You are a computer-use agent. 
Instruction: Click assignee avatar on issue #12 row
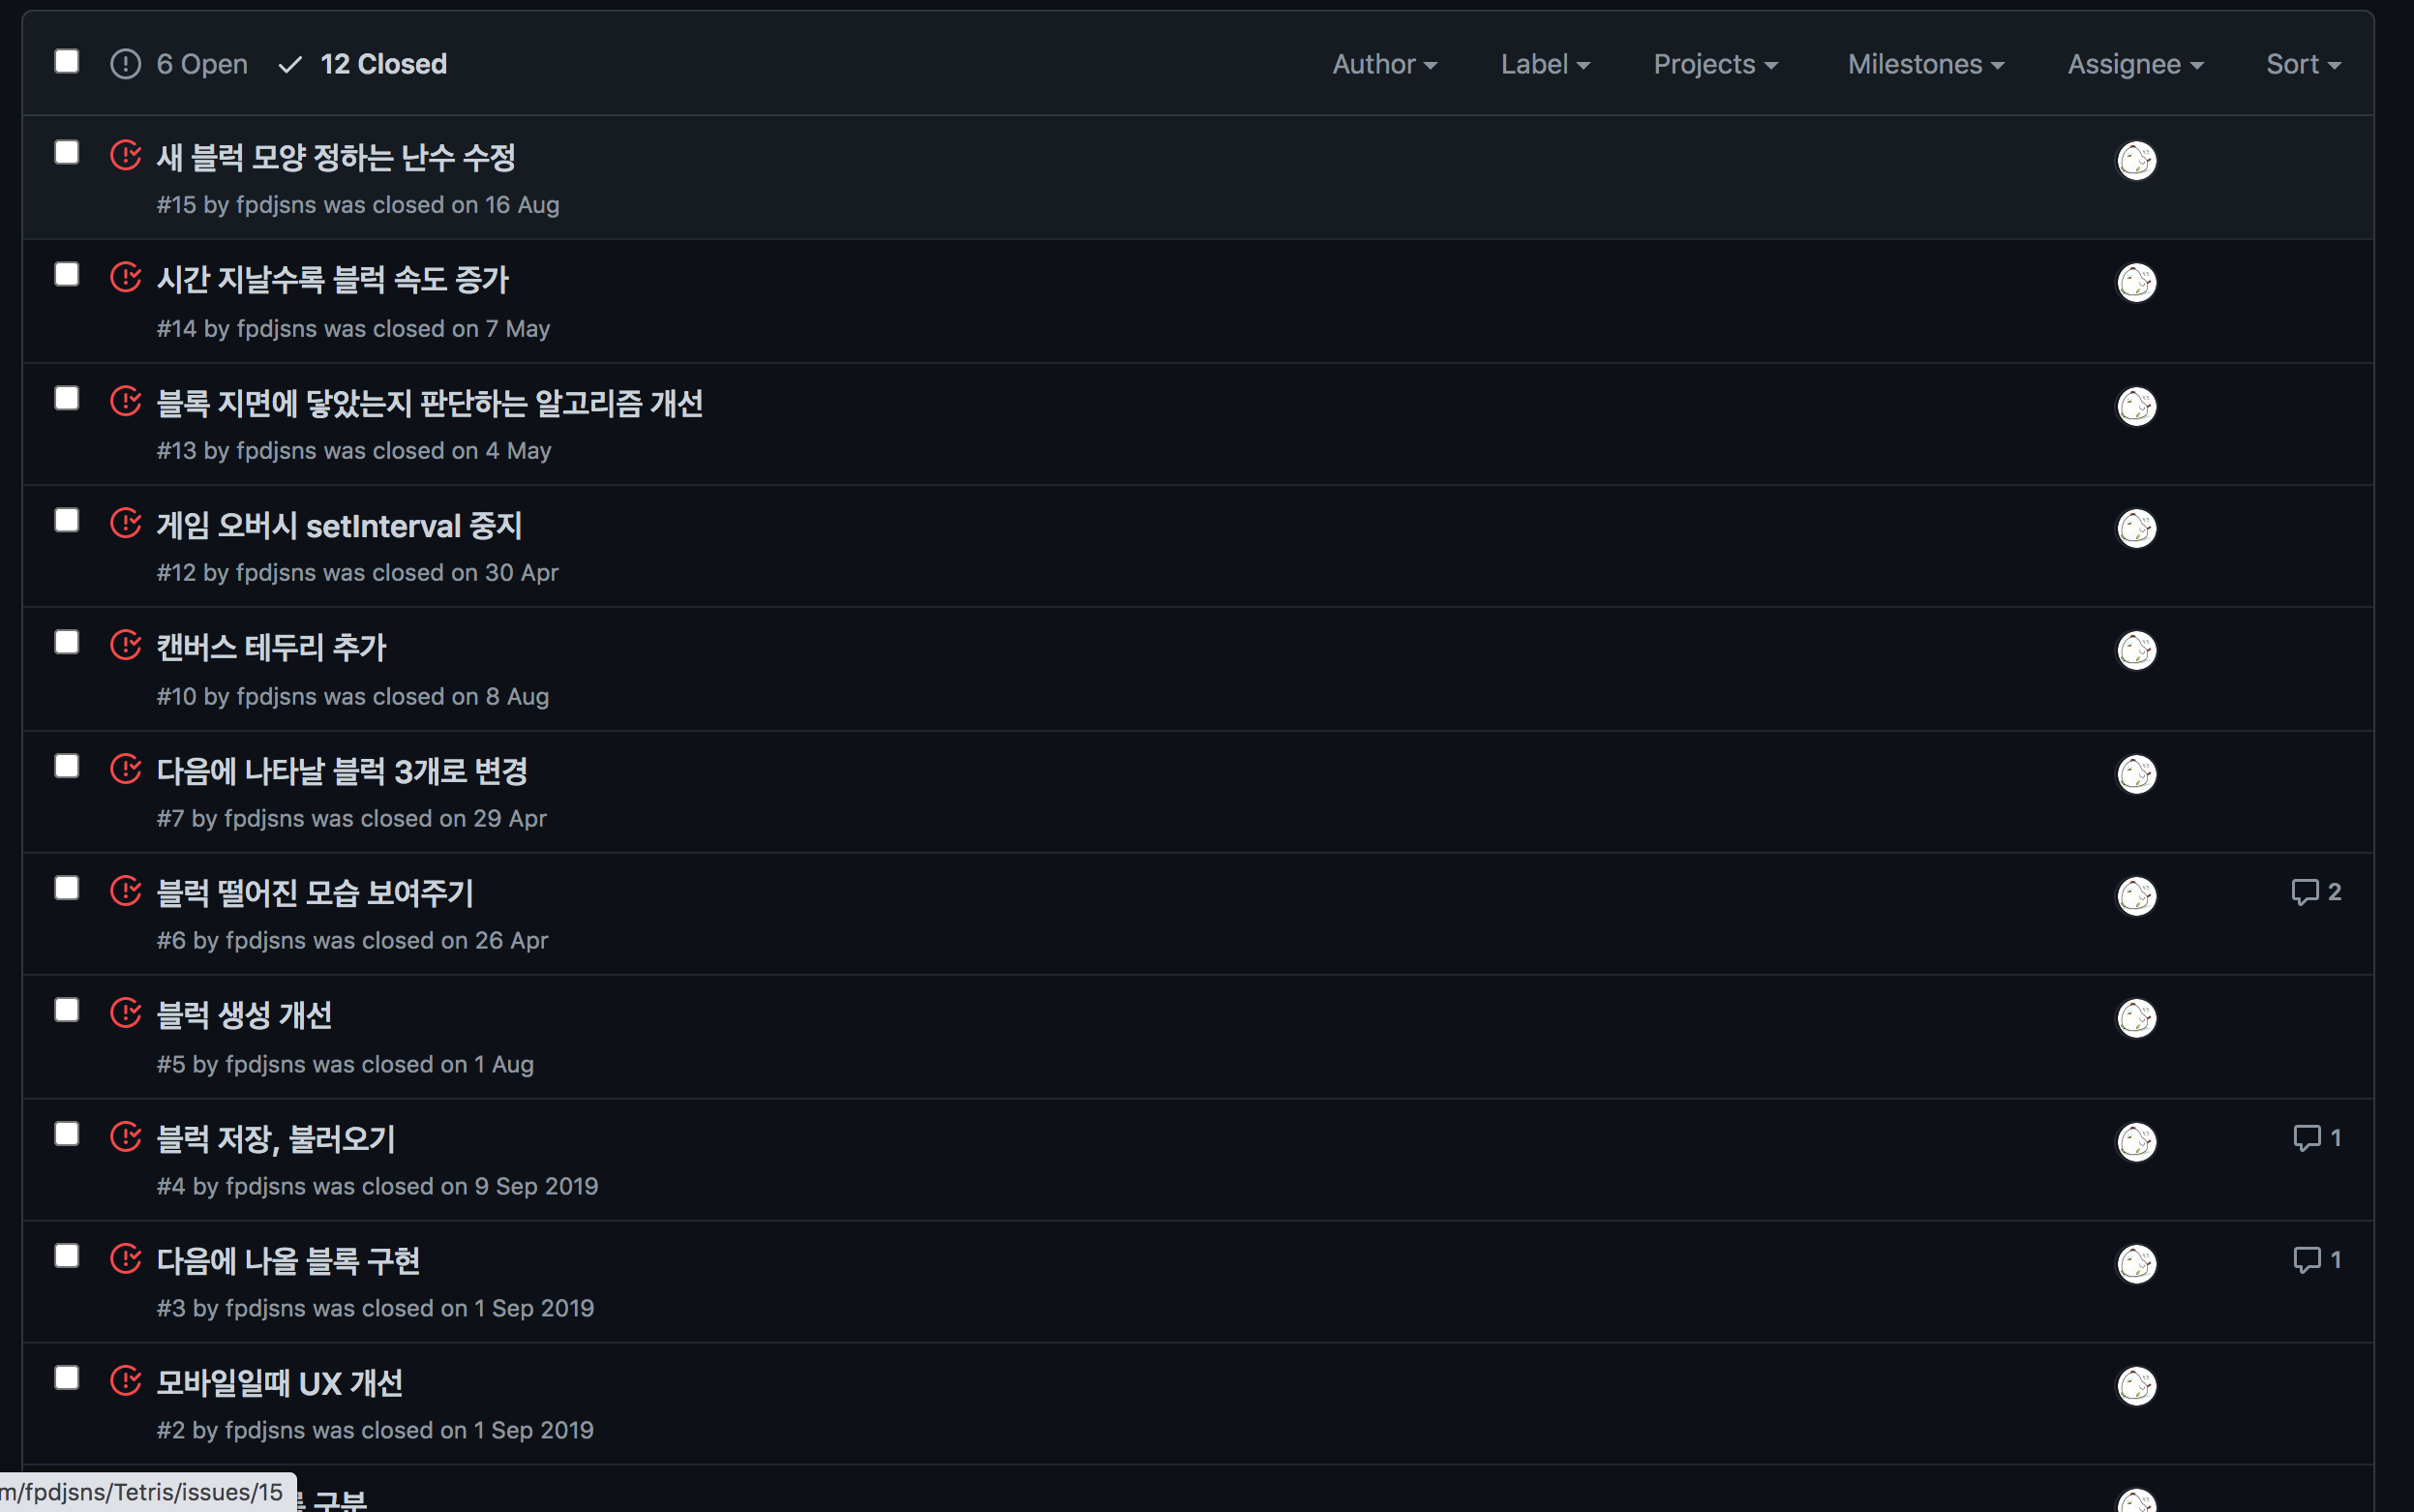[2136, 528]
